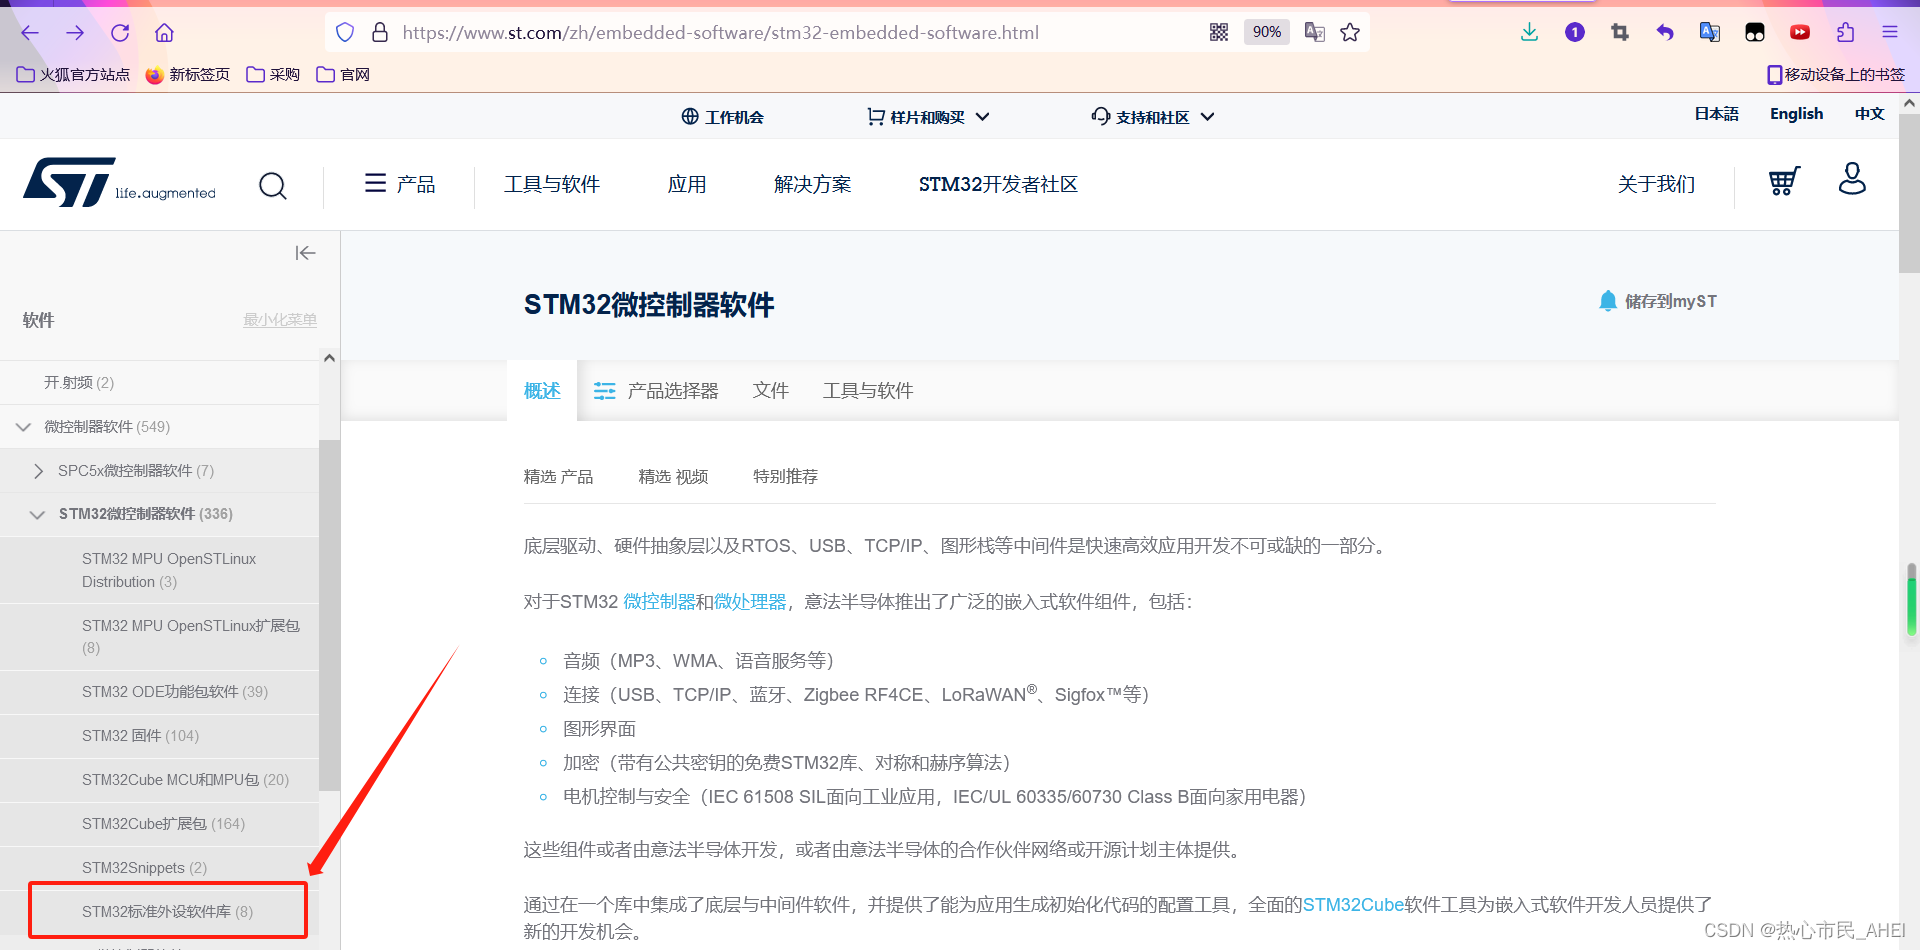Click the 90% zoom level indicator
The image size is (1920, 950).
[x=1267, y=33]
